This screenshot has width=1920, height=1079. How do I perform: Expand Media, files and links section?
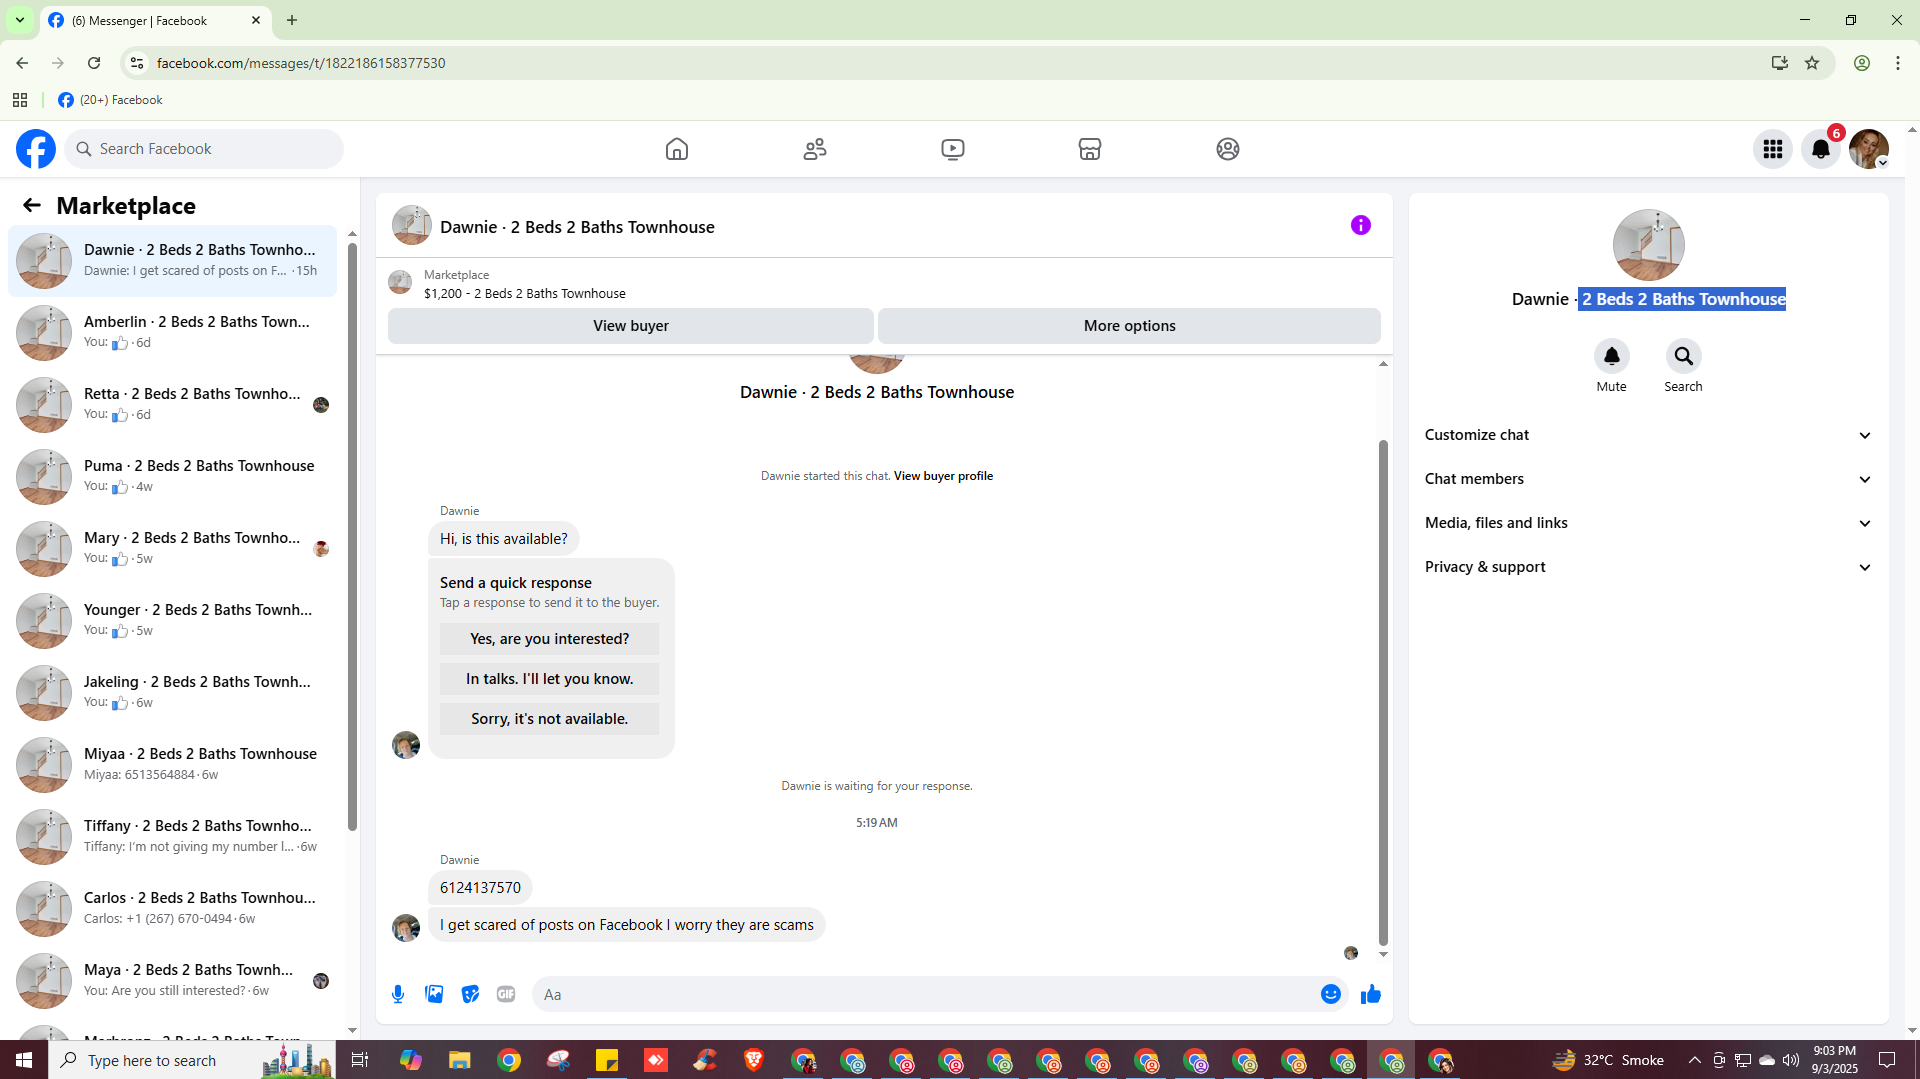[x=1649, y=523]
